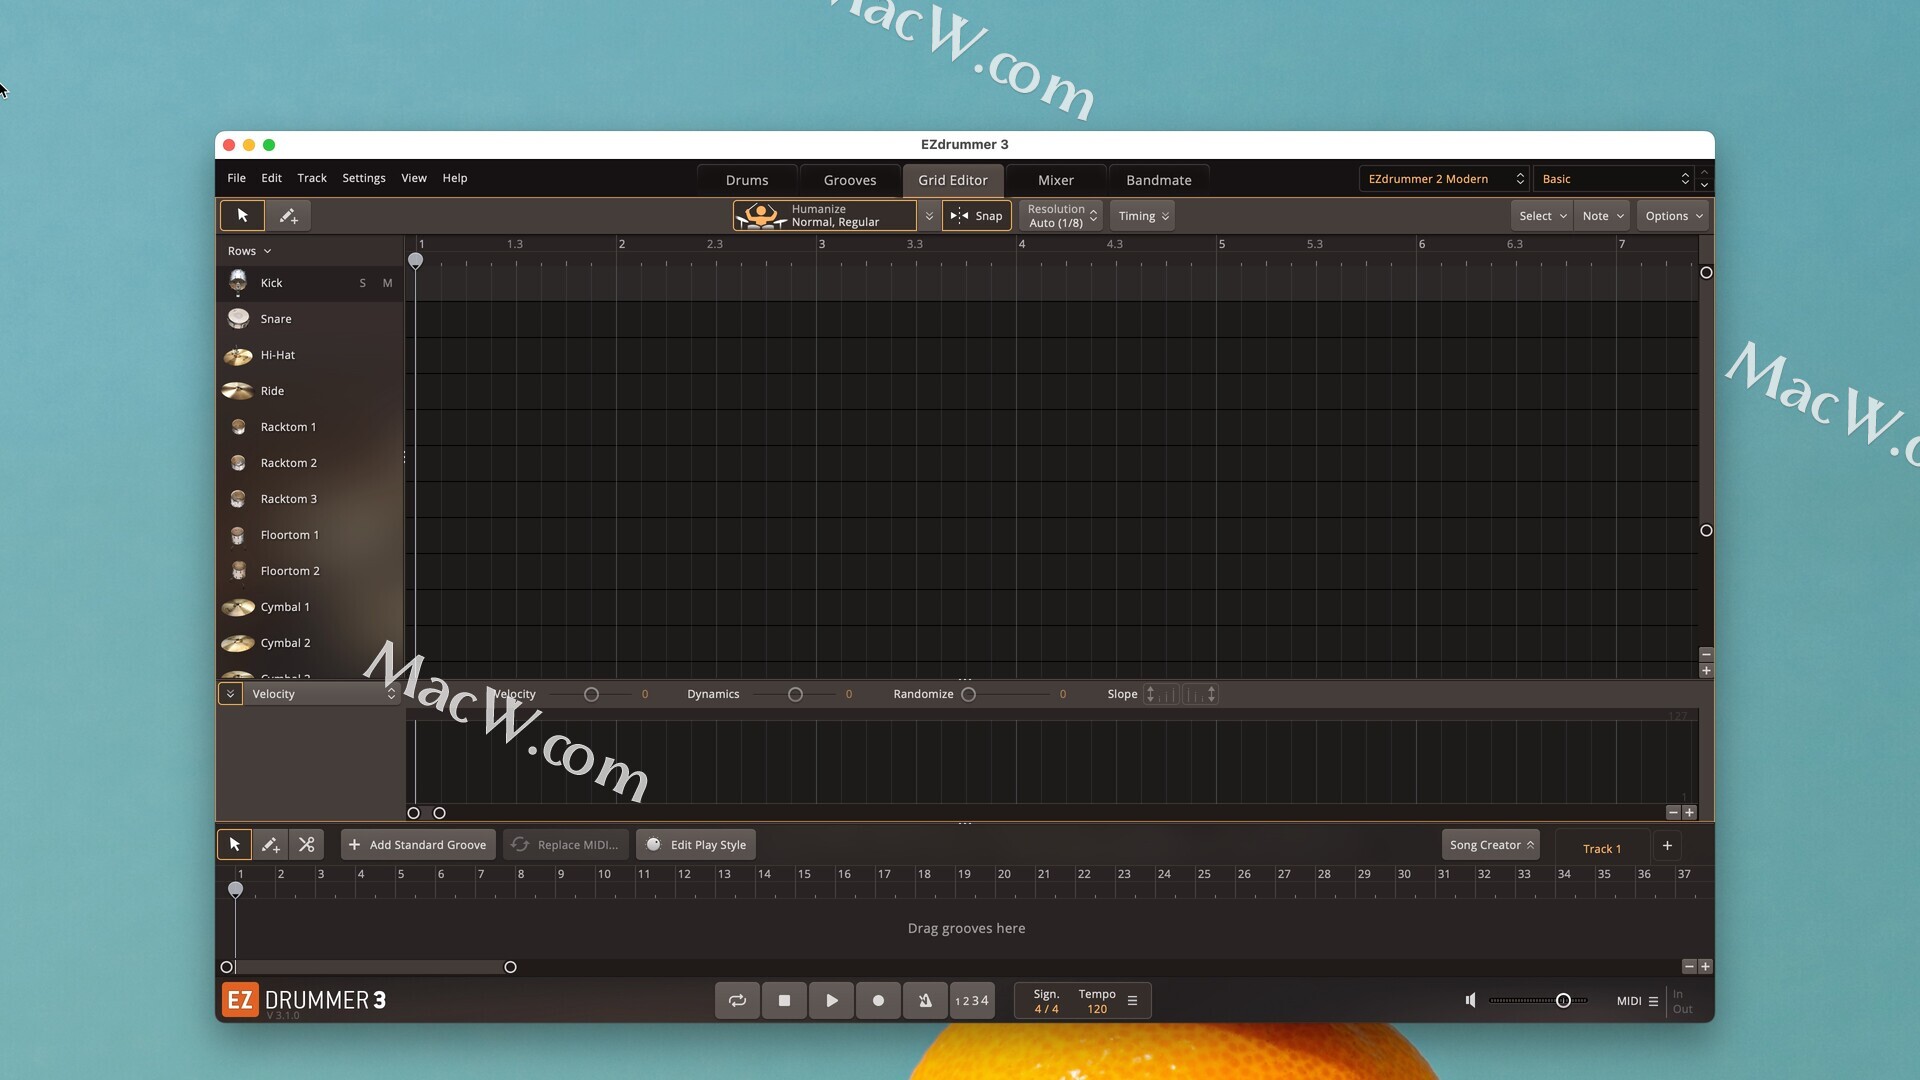Select the song track arrow tool
Screen dimensions: 1920x1080
click(235, 845)
